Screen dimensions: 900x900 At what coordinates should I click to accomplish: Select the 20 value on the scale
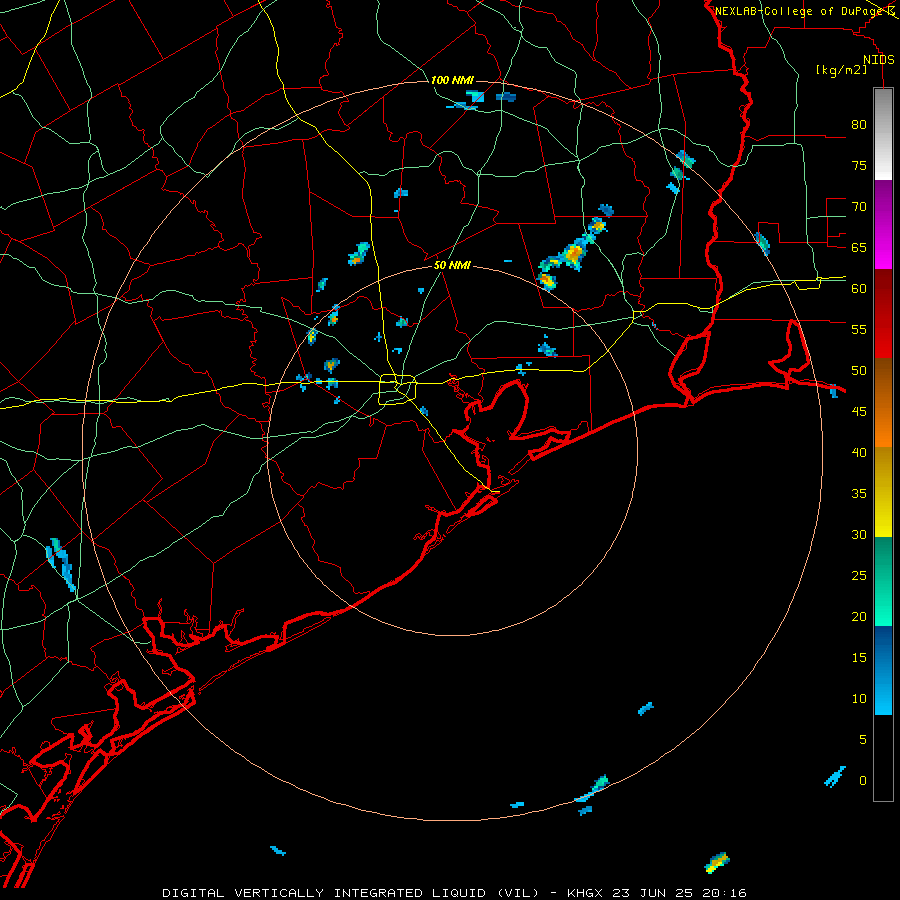[859, 616]
